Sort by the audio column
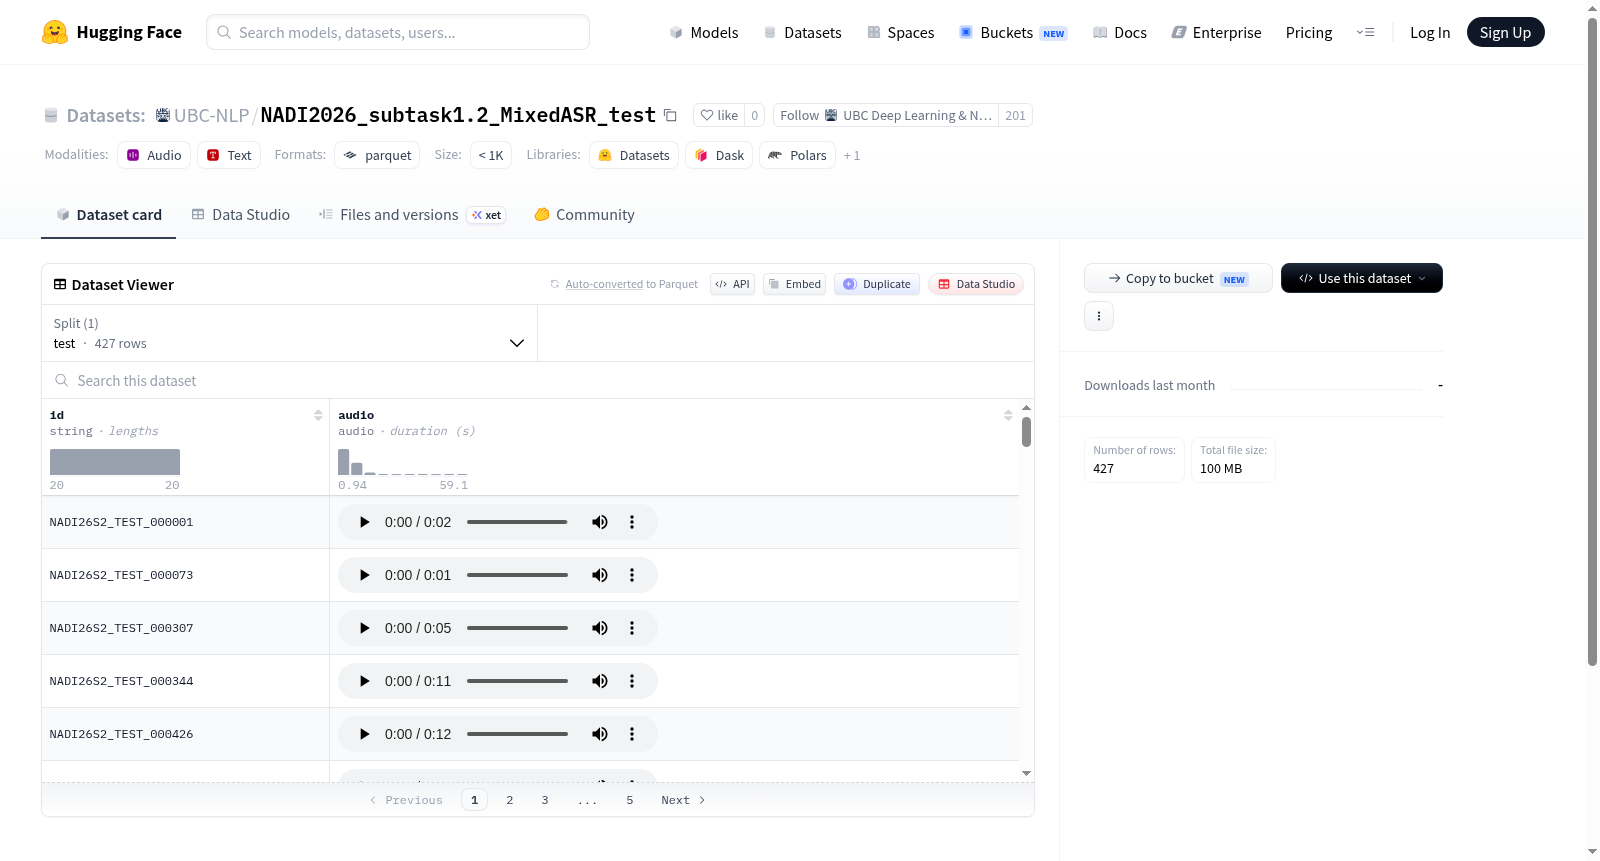Image resolution: width=1600 pixels, height=861 pixels. [1008, 415]
